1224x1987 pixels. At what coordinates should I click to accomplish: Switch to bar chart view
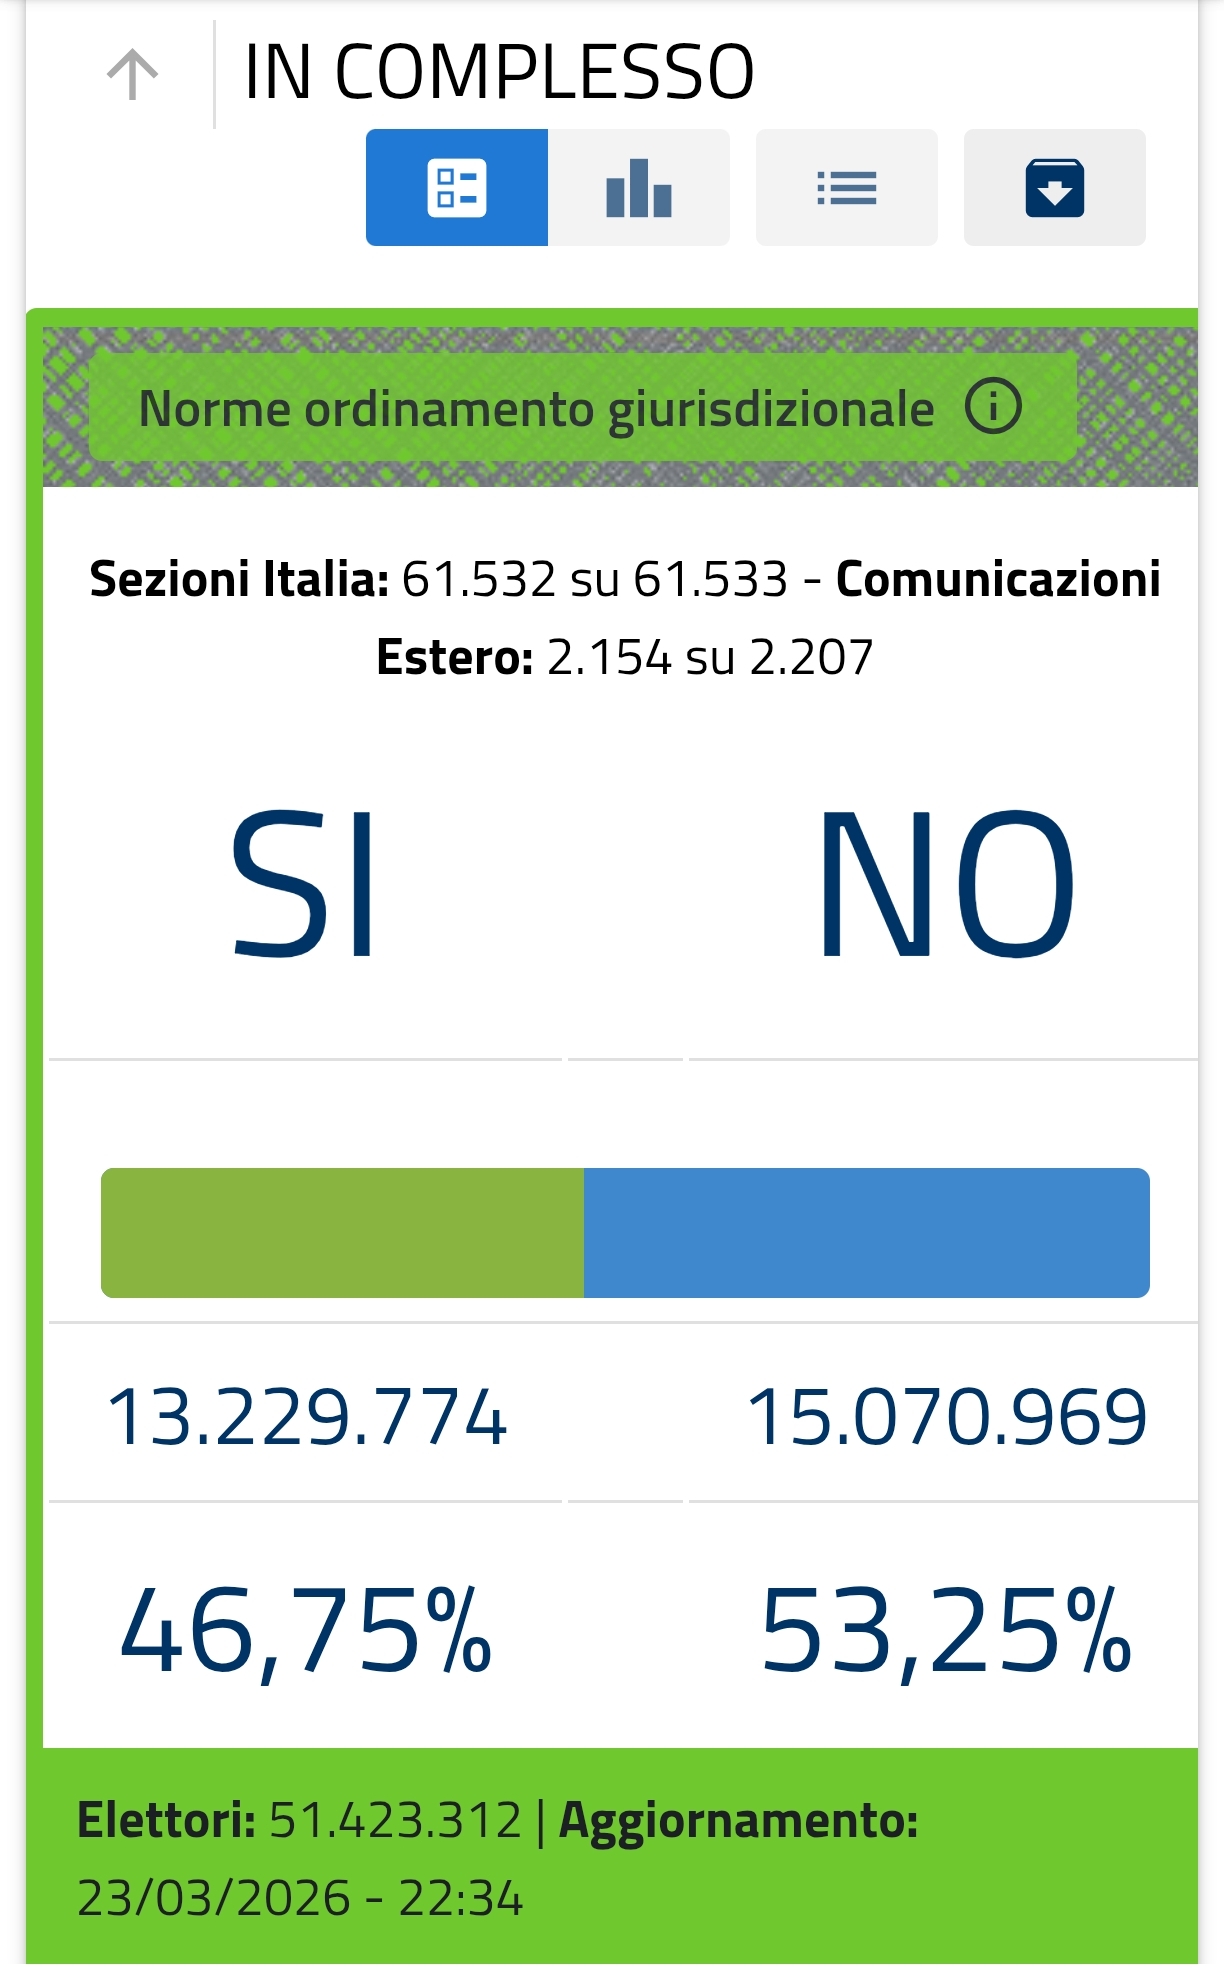638,188
